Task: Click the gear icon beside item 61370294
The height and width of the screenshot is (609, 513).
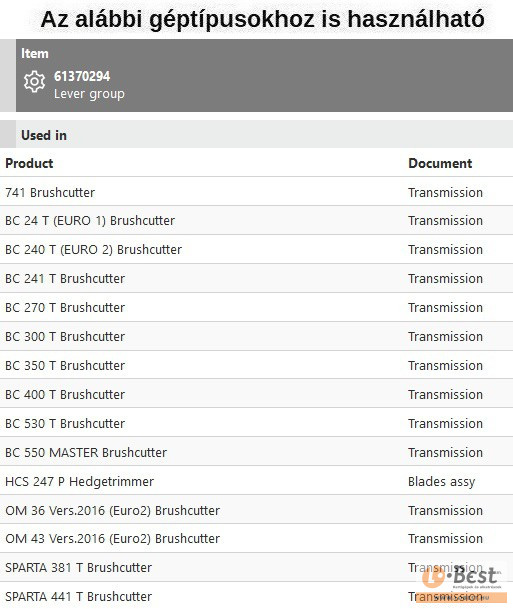Action: click(34, 82)
